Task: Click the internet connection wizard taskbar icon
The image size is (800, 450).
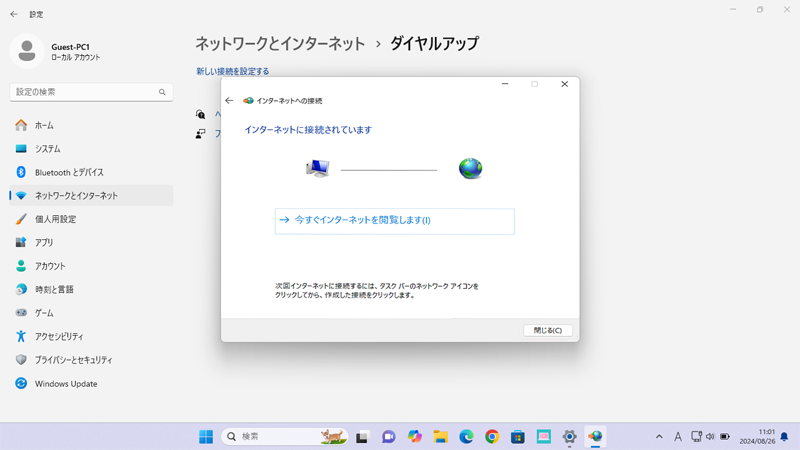Action: 595,437
